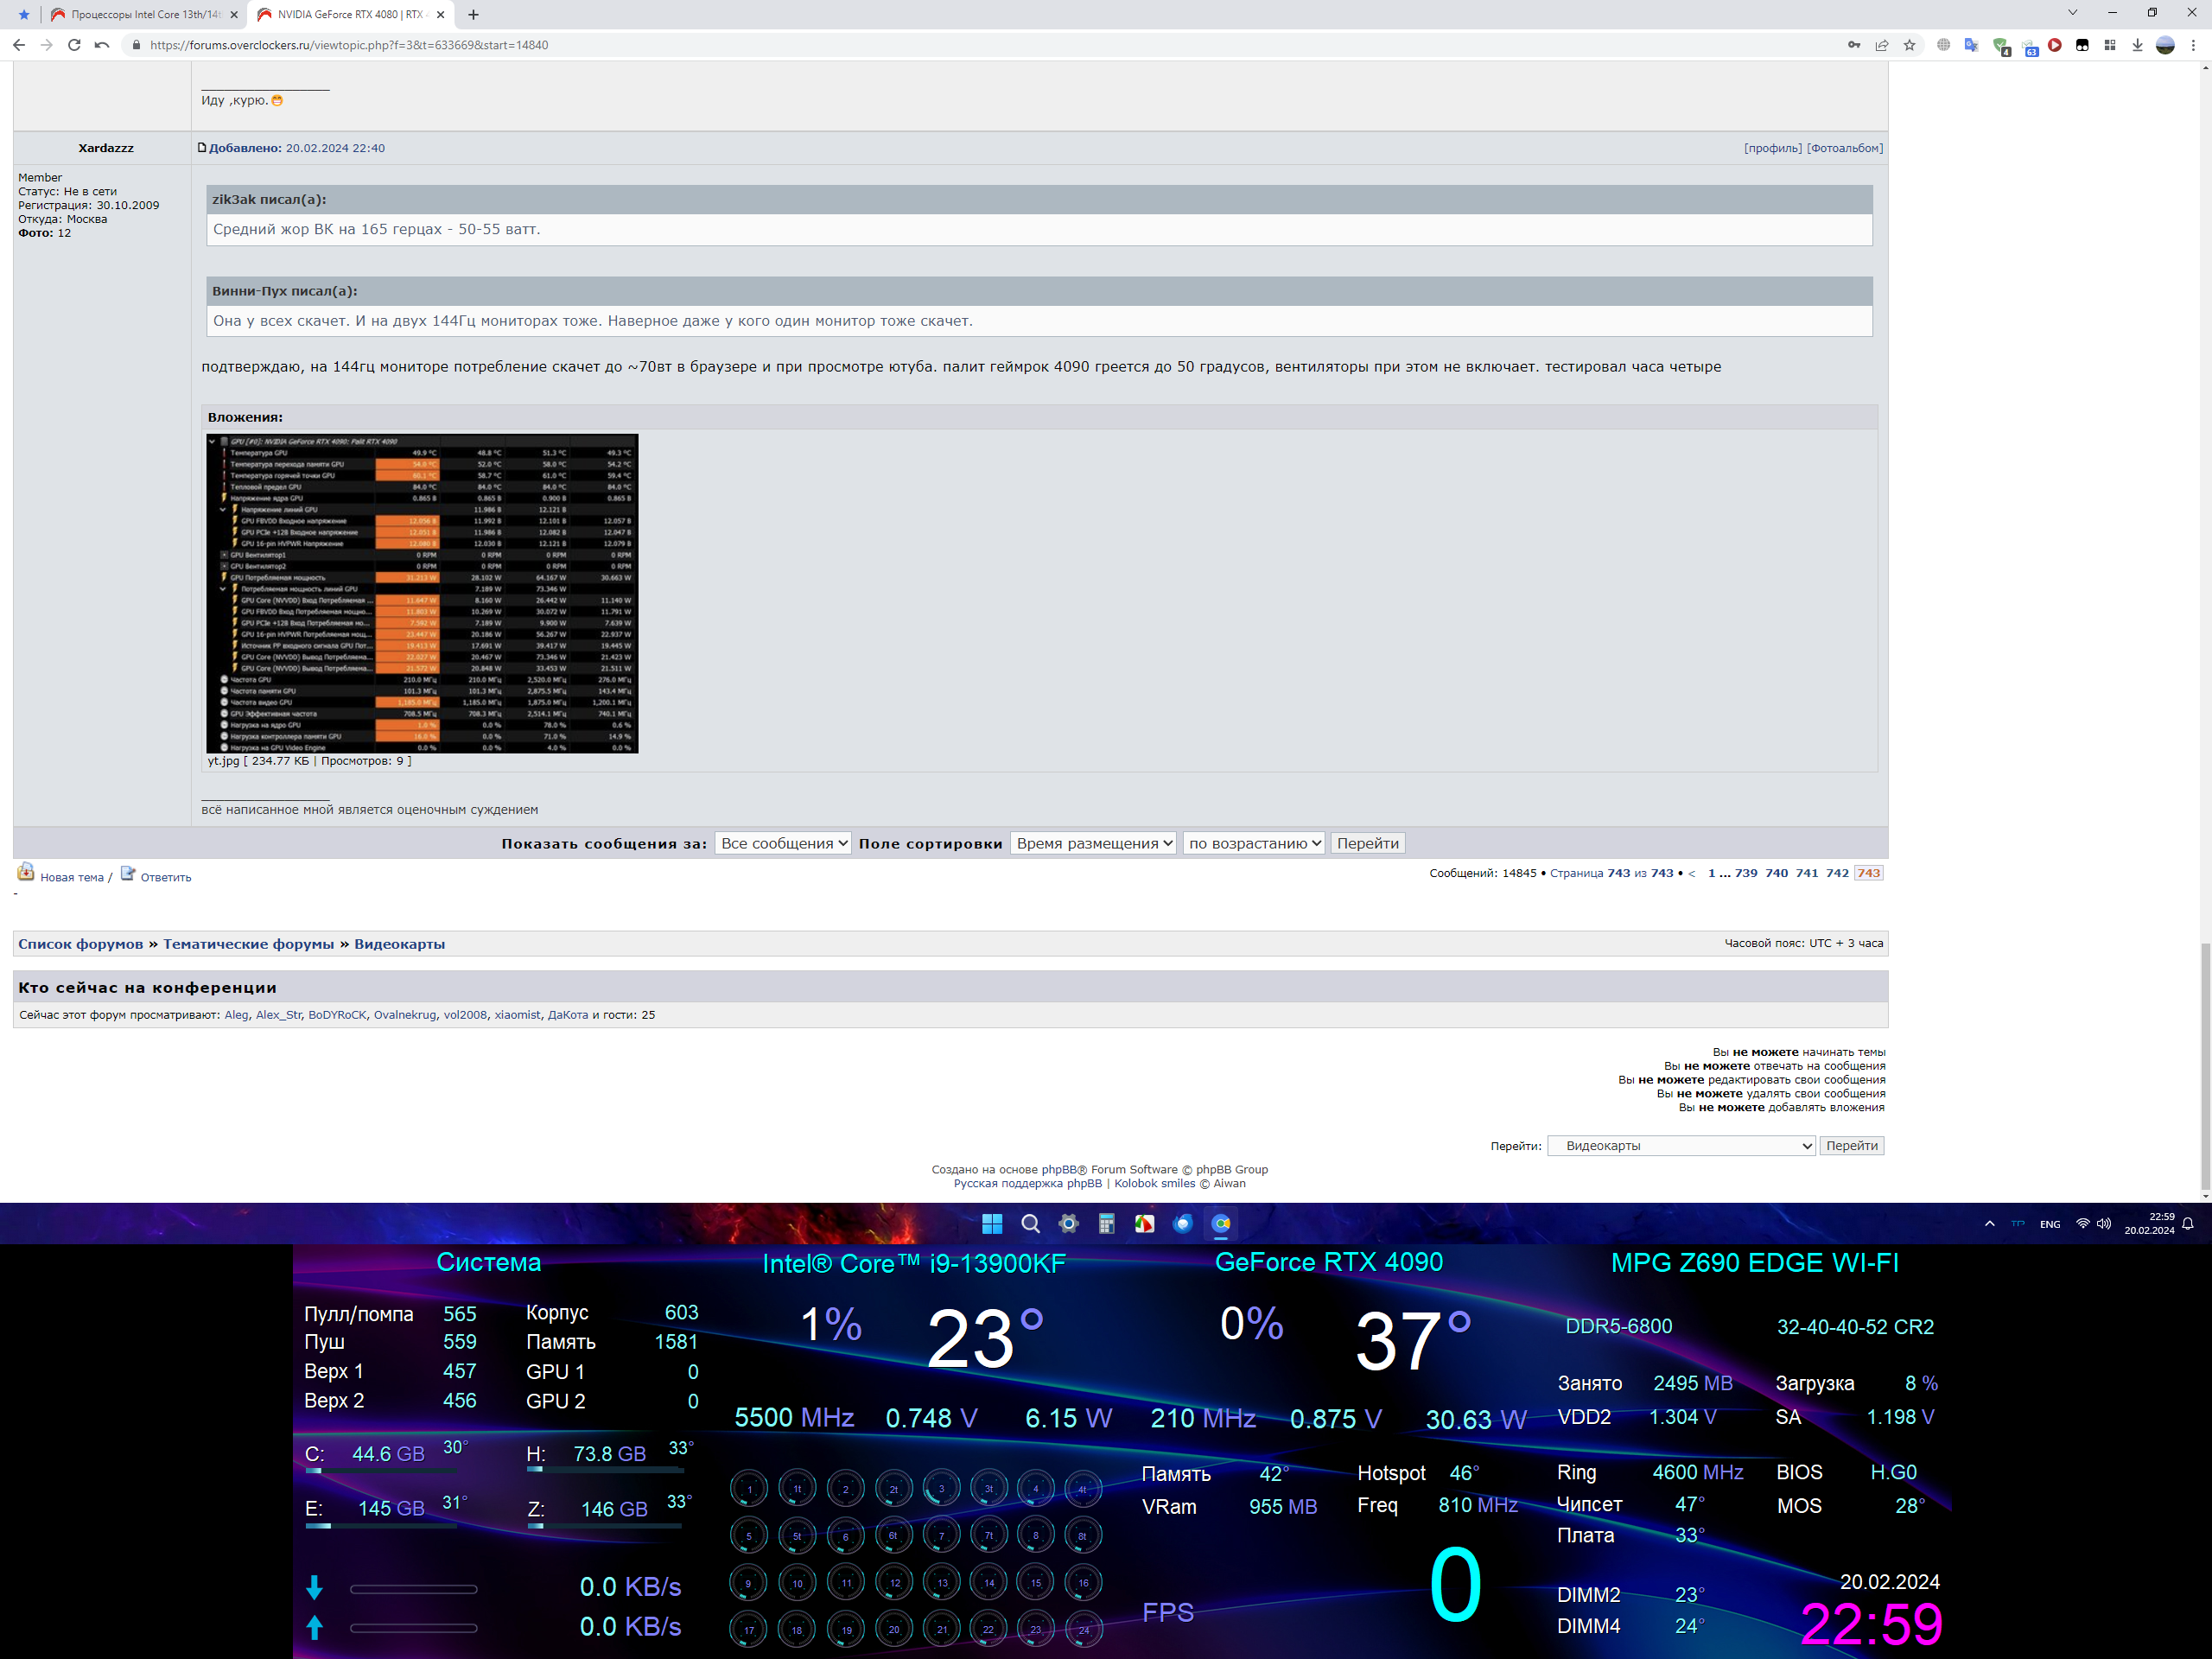Screen dimensions: 2212x1659
Task: Expand the по возрастанию order dropdown
Action: (x=1254, y=843)
